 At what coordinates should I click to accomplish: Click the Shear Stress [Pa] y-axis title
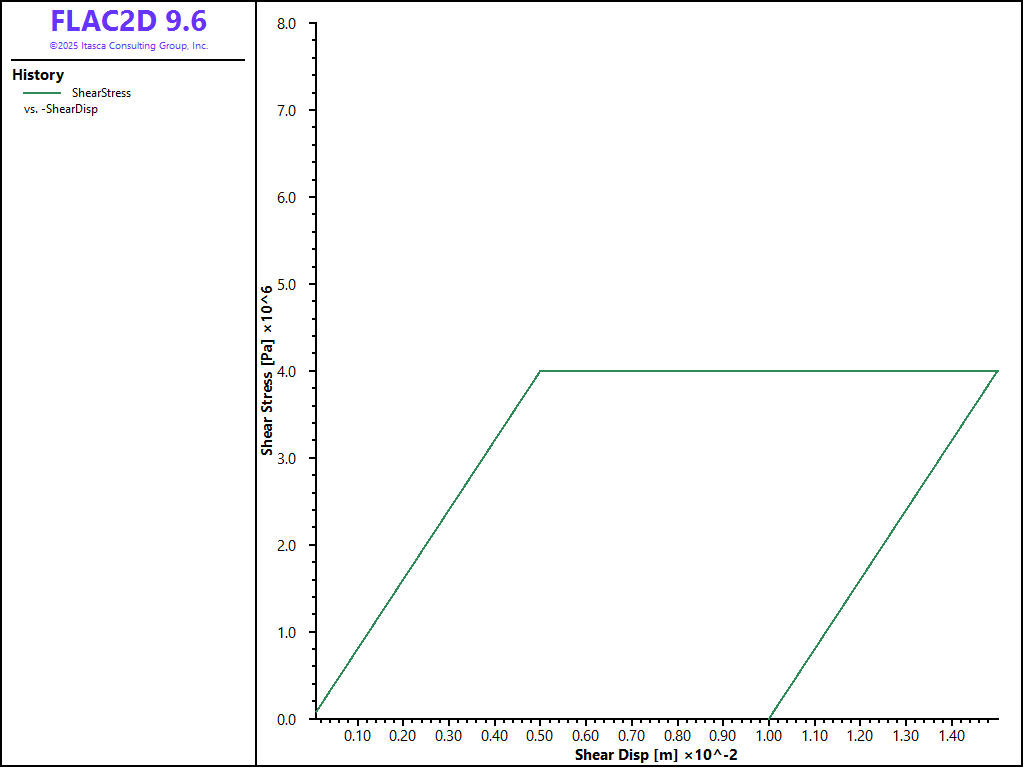click(267, 370)
